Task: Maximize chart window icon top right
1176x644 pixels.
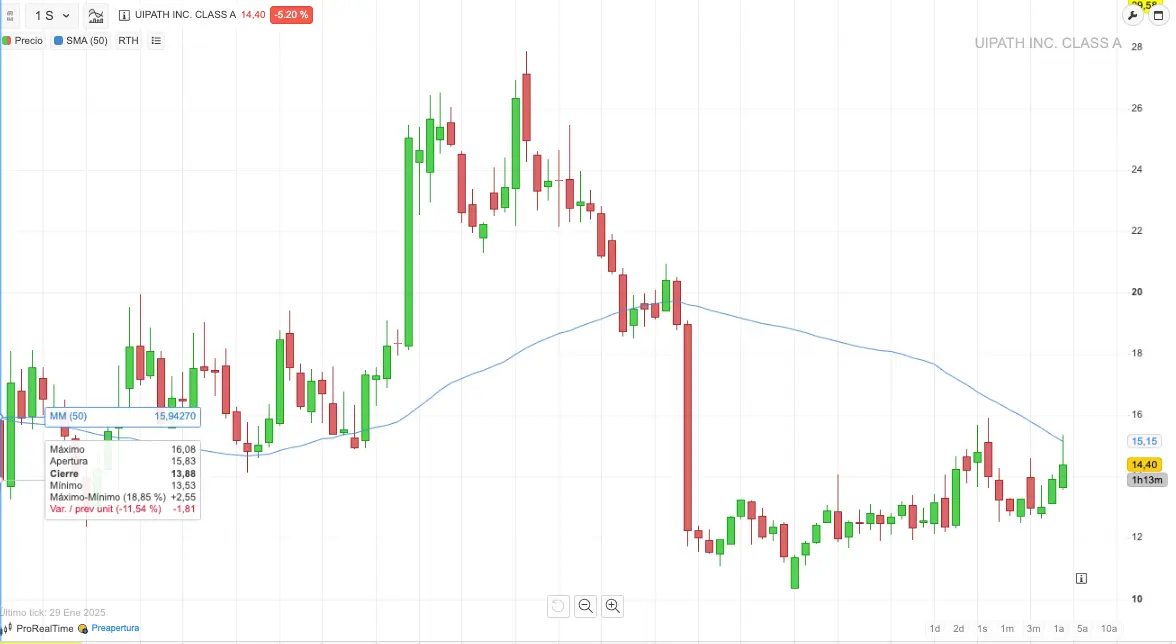Action: pyautogui.click(x=1158, y=15)
